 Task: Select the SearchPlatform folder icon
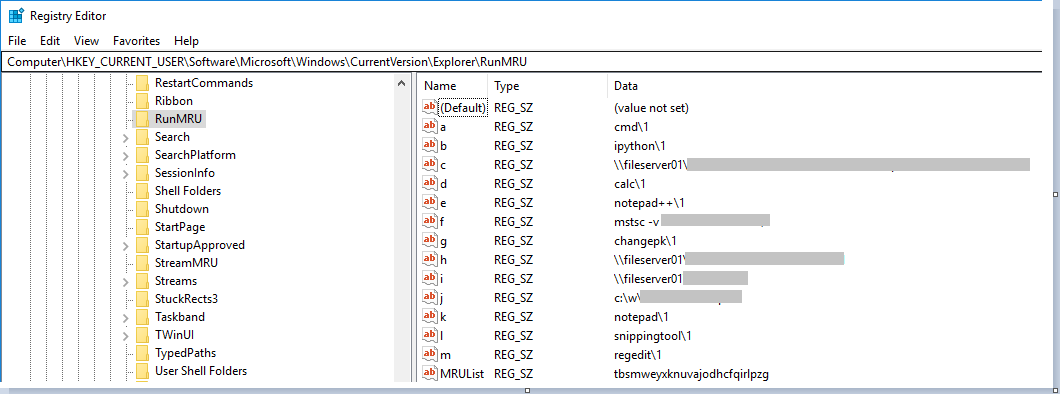[142, 155]
